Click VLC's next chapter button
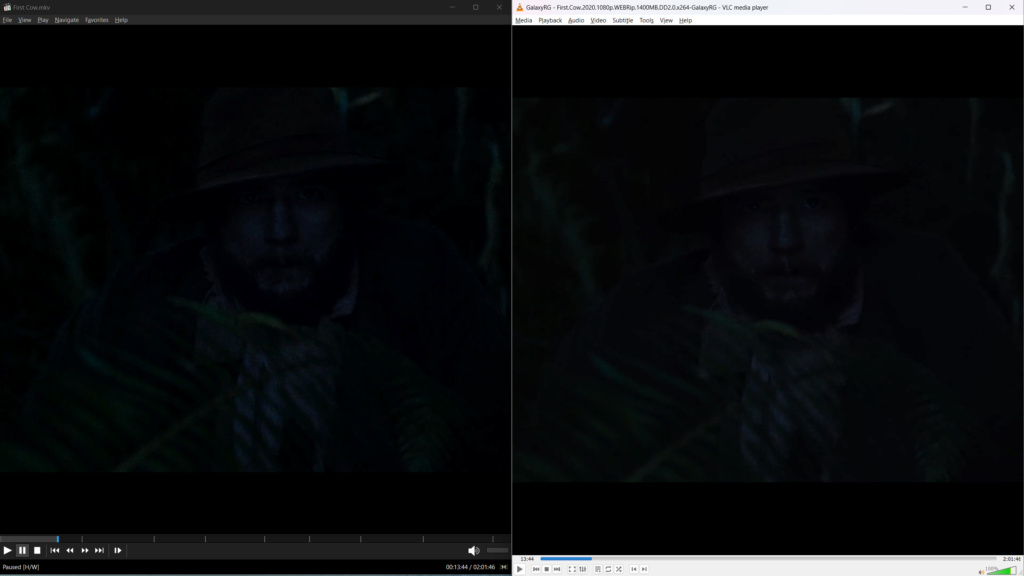Viewport: 1024px width, 576px height. (644, 569)
